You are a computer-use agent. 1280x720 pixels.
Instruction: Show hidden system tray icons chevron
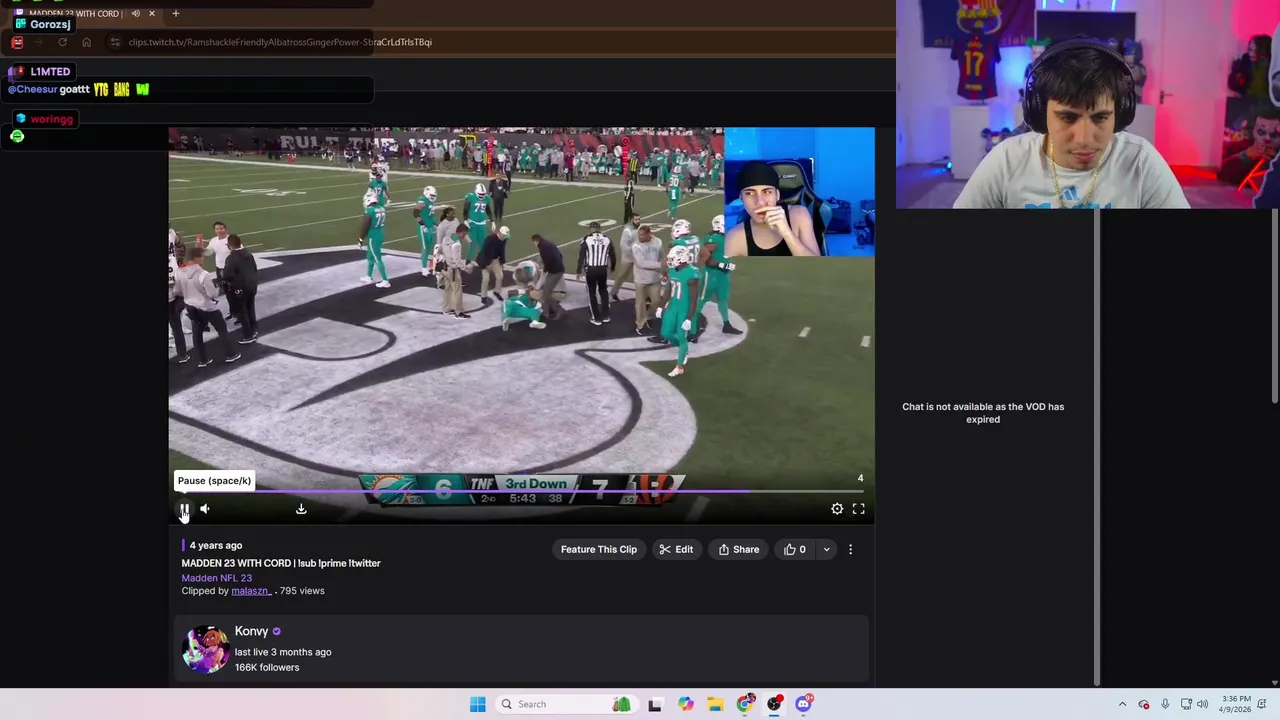(1122, 704)
